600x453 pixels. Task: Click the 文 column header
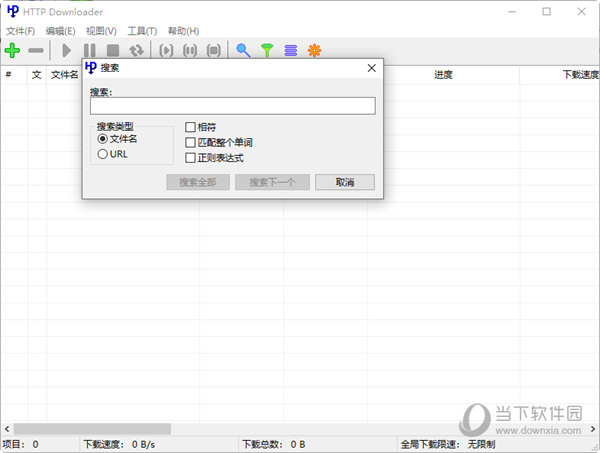37,75
